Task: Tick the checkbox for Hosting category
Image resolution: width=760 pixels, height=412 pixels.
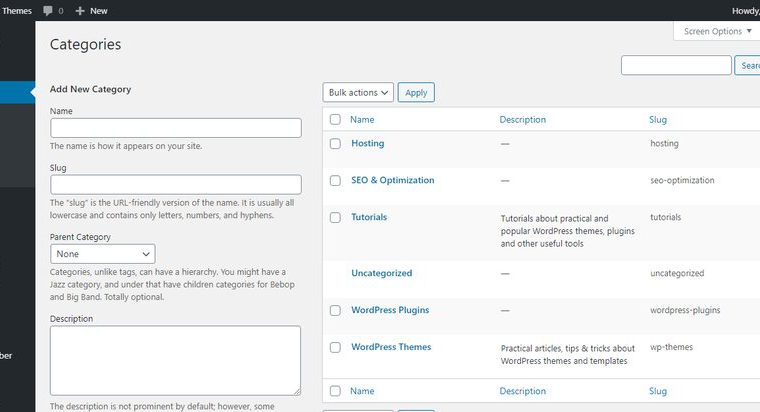Action: coord(335,143)
